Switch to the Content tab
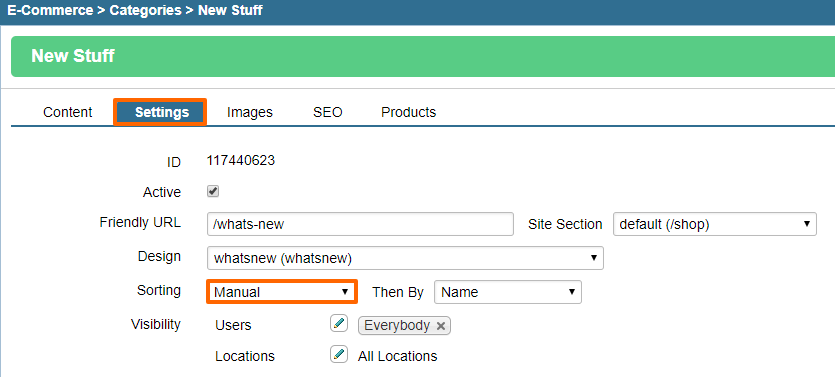835x377 pixels. click(x=68, y=112)
